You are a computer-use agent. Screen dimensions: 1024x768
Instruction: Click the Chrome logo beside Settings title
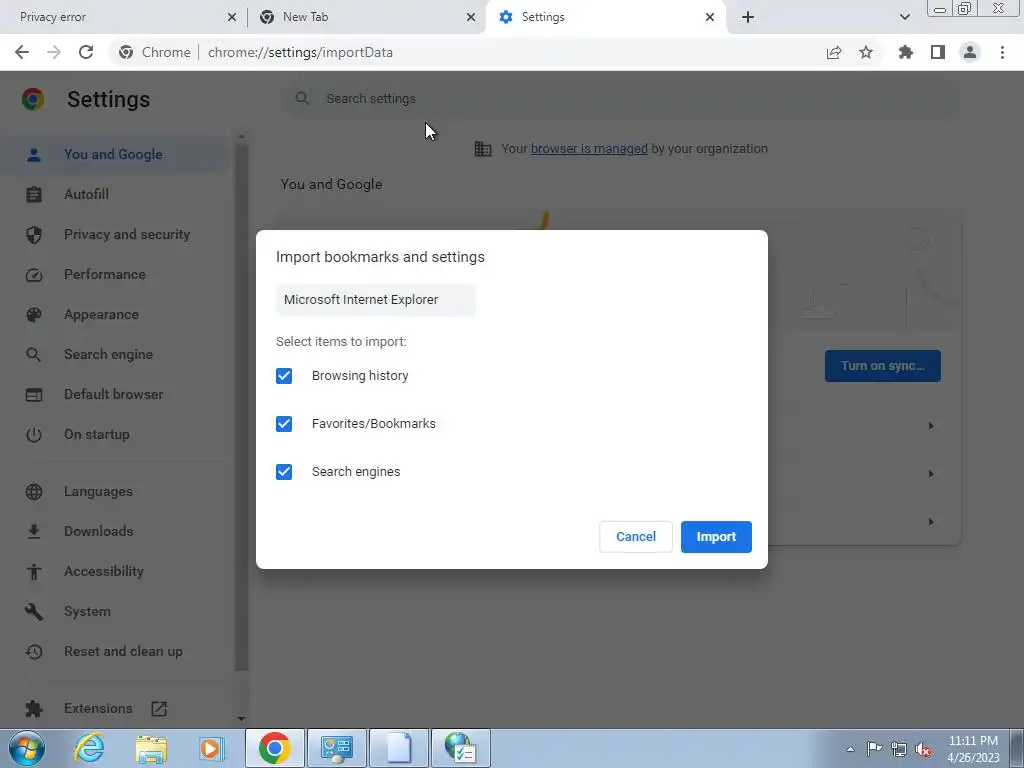point(33,99)
